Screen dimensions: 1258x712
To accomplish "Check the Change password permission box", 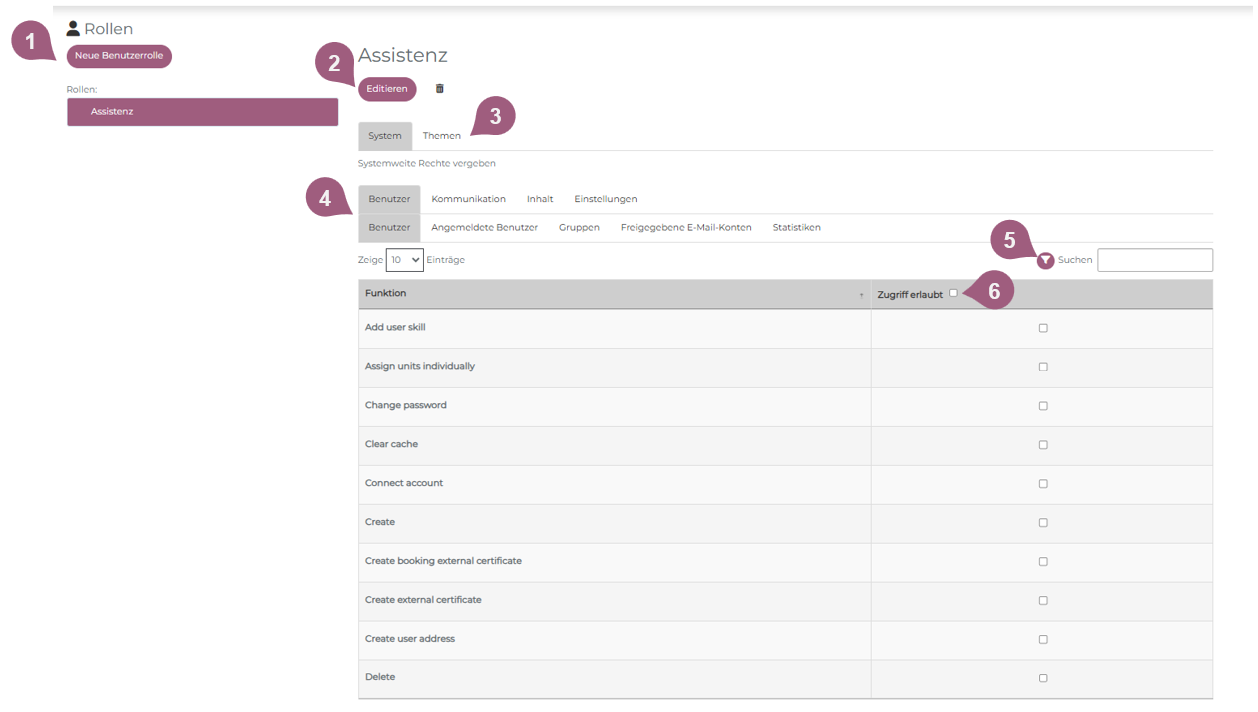I will tap(1043, 406).
